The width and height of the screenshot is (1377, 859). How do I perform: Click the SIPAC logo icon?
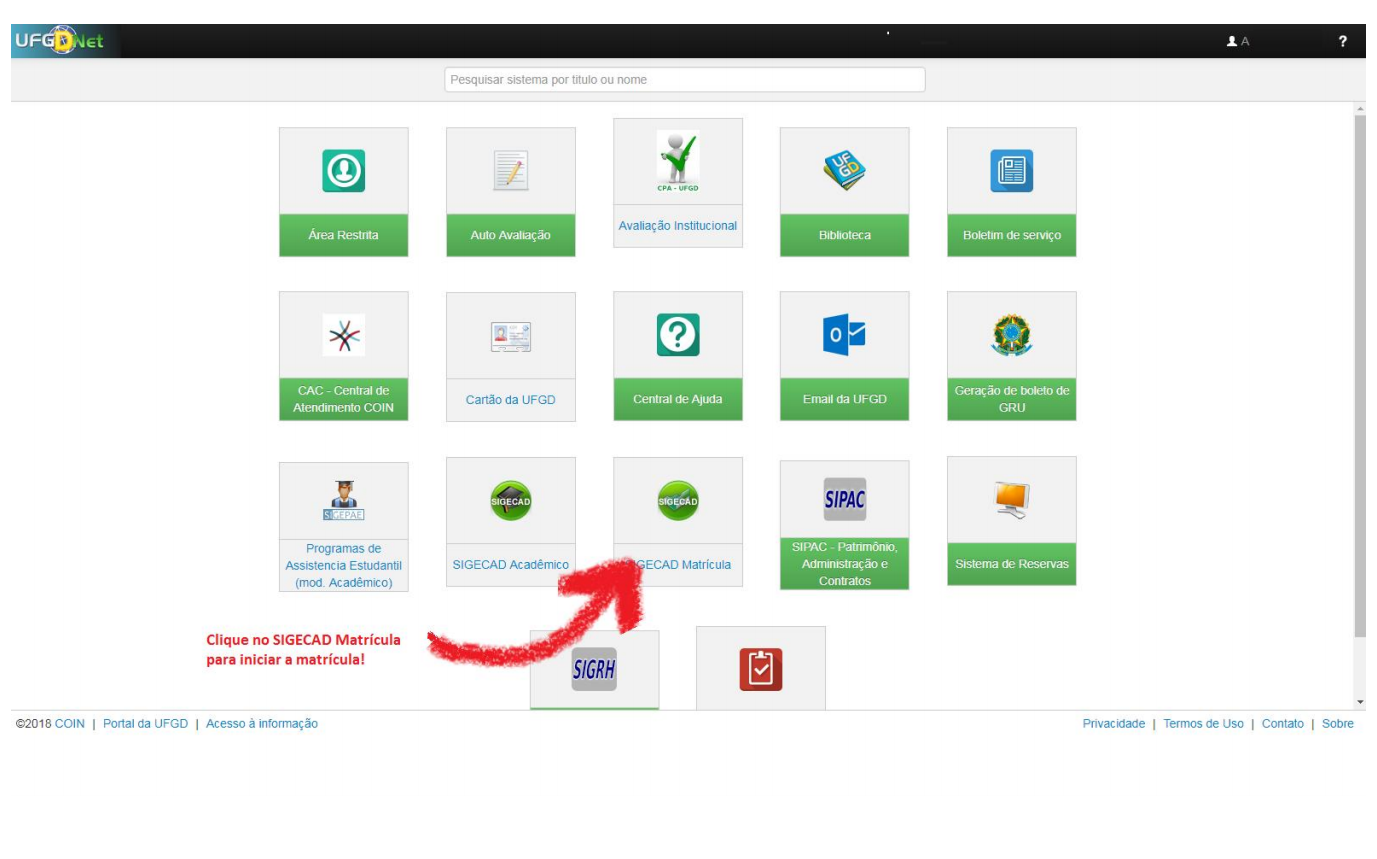(844, 499)
